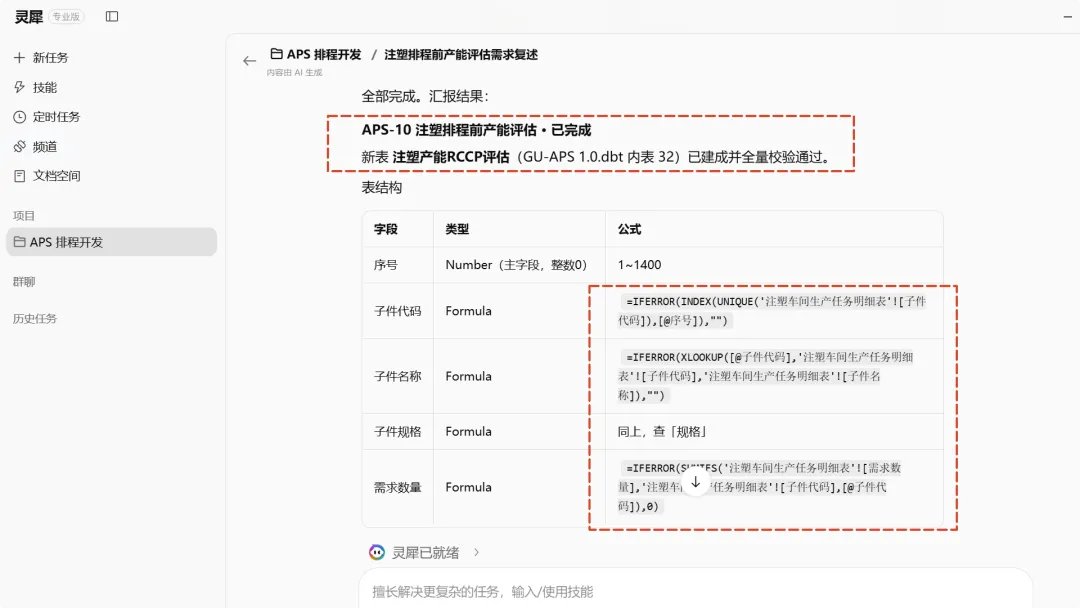1080x608 pixels.
Task: Click the 专业版 badge
Action: (66, 17)
